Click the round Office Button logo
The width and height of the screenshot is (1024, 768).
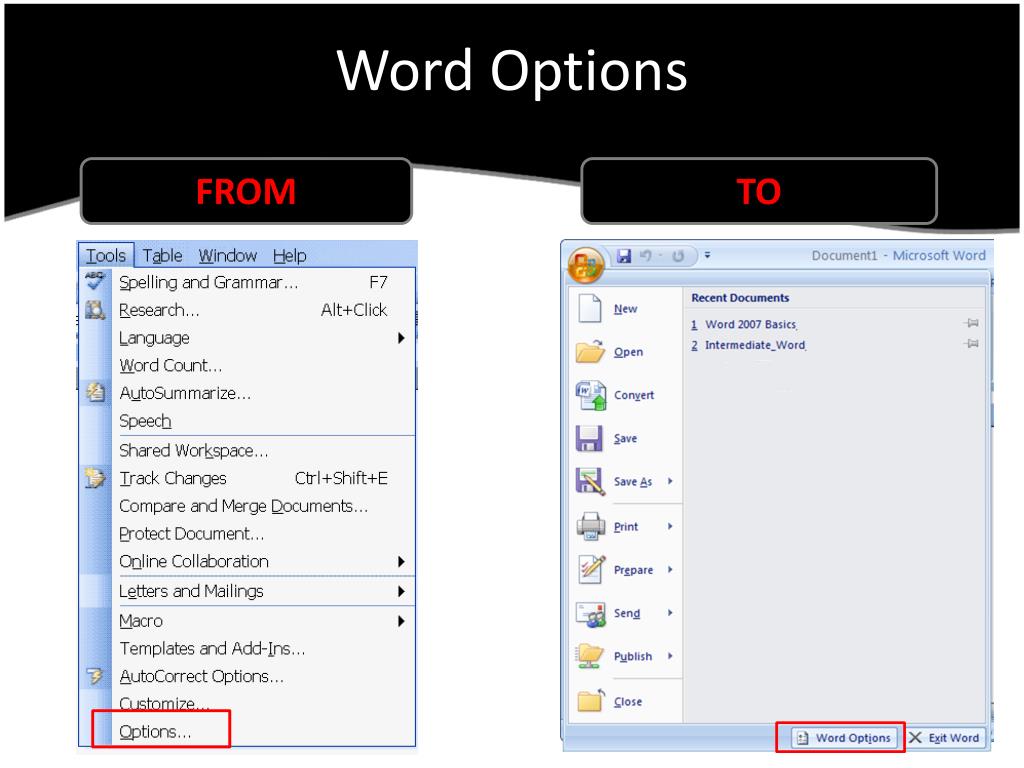point(586,264)
